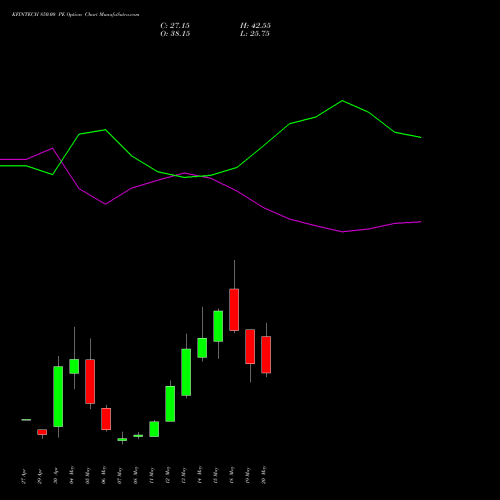Viewport: 500px width, 500px height.
Task: Click the 19 May date label
Action: [248, 475]
